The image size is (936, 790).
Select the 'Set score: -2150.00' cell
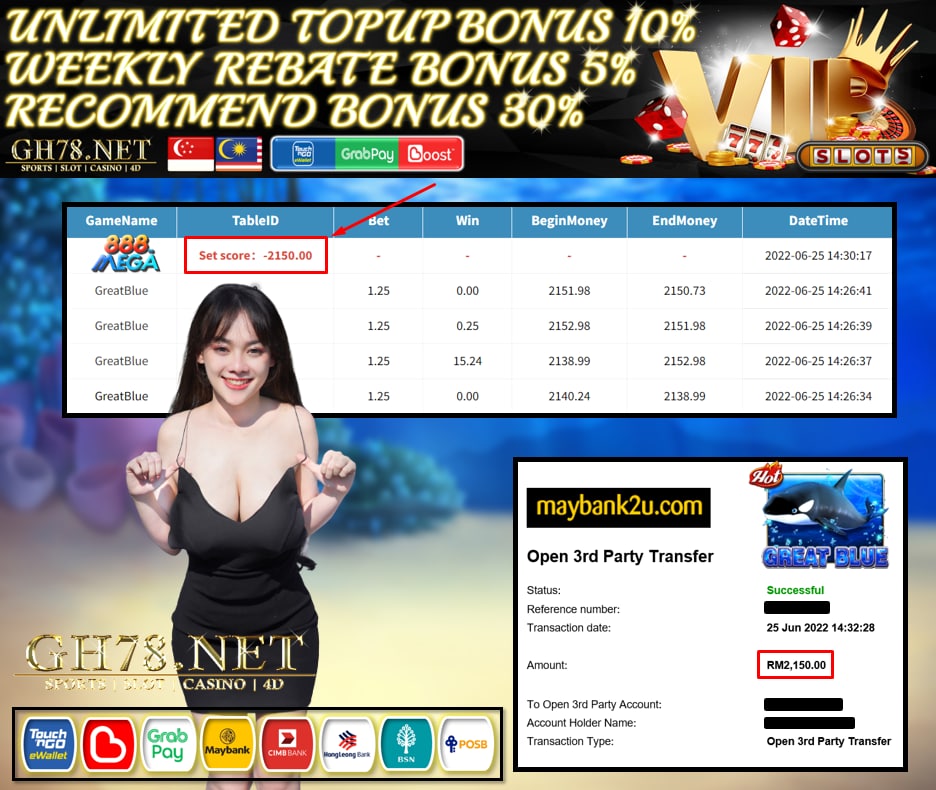point(255,256)
